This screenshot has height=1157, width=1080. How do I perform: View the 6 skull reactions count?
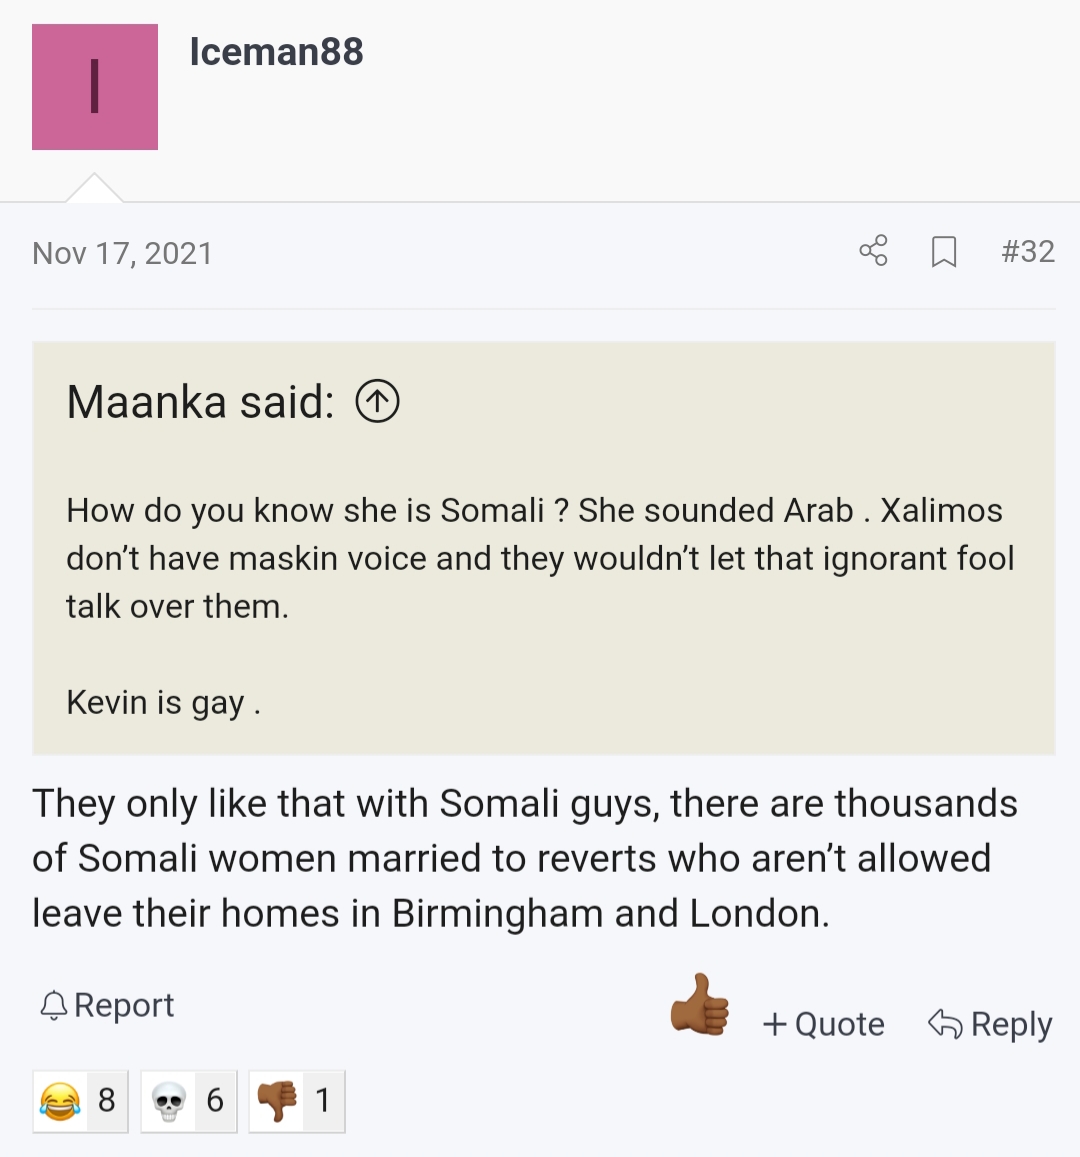[x=215, y=1101]
